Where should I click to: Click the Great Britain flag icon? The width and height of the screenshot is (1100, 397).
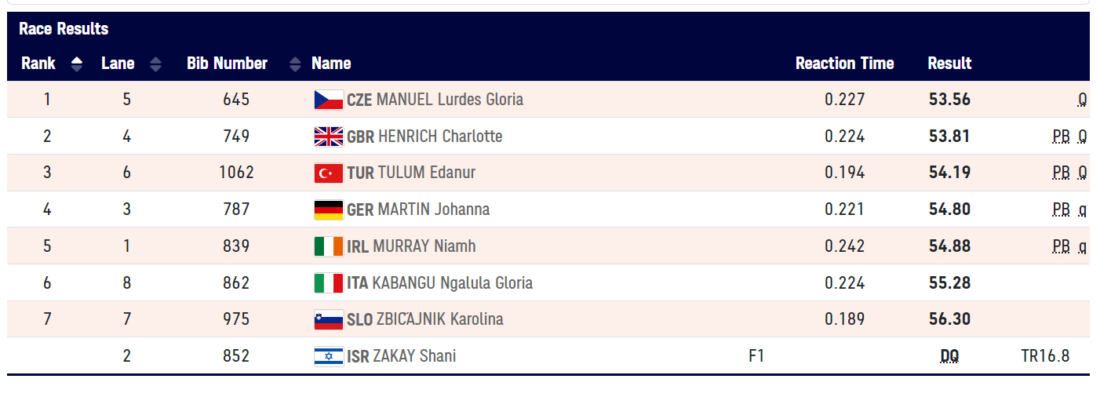(x=328, y=136)
